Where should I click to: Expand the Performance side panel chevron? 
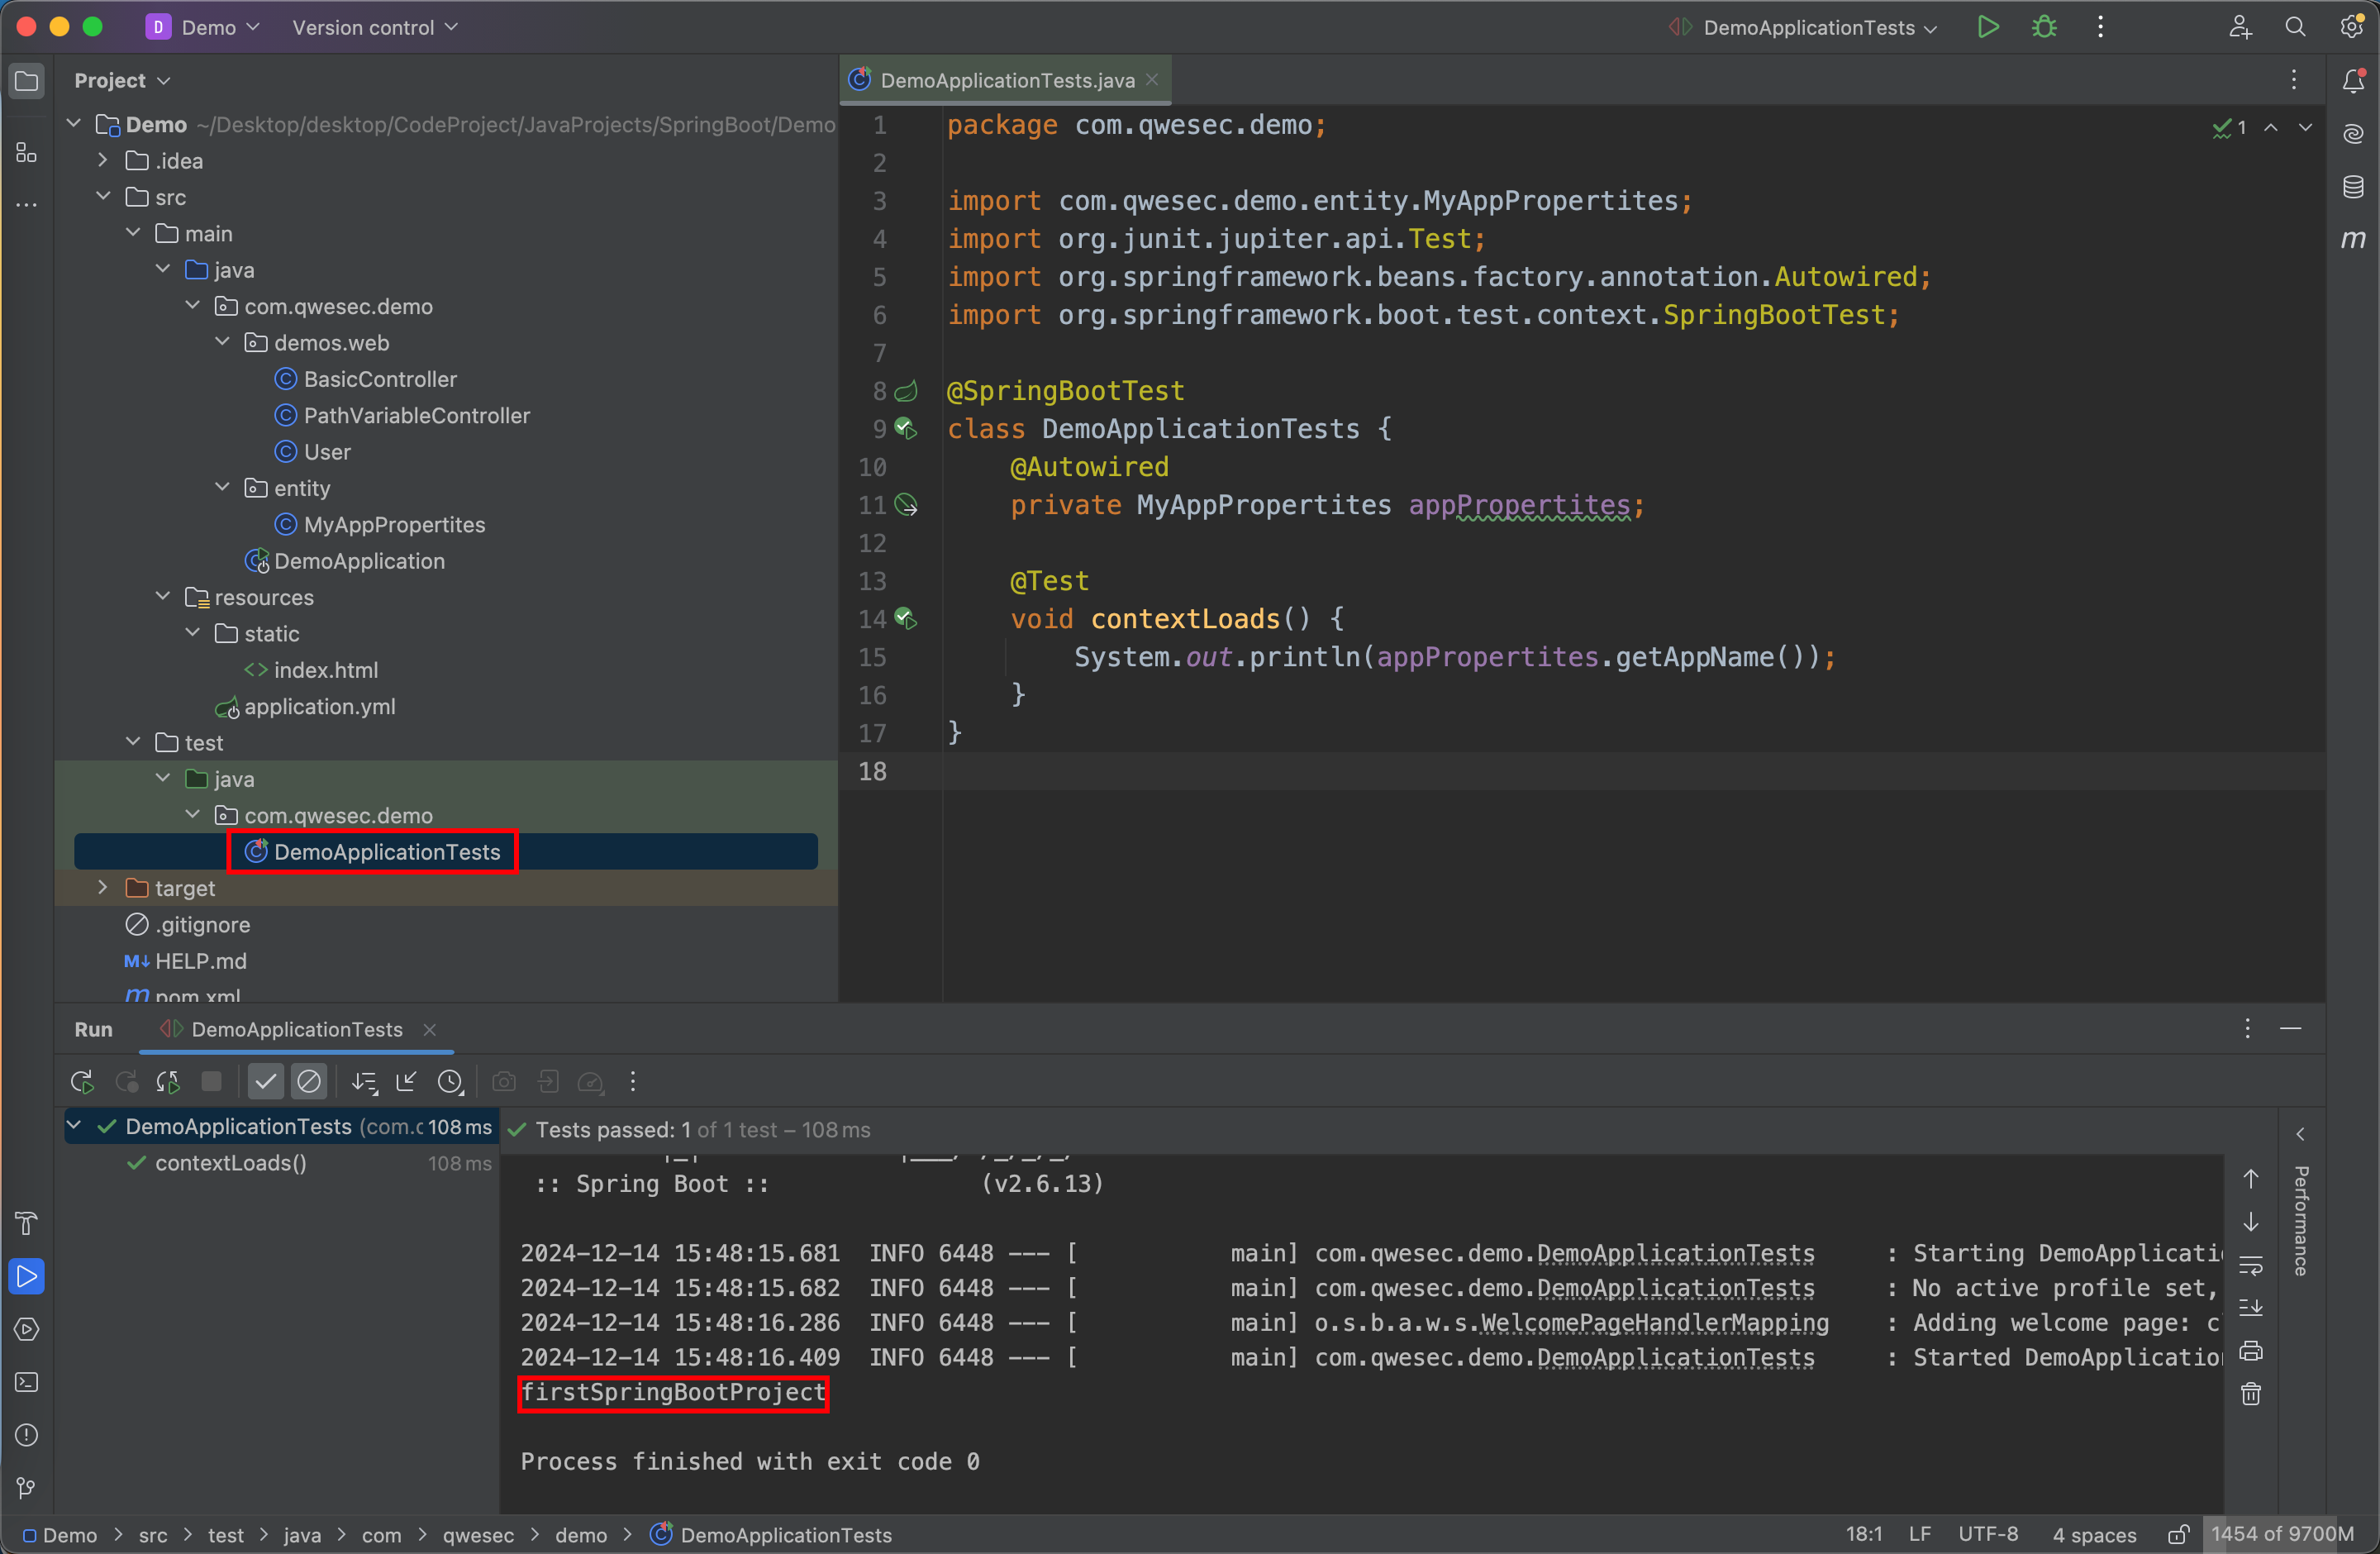coord(2301,1134)
